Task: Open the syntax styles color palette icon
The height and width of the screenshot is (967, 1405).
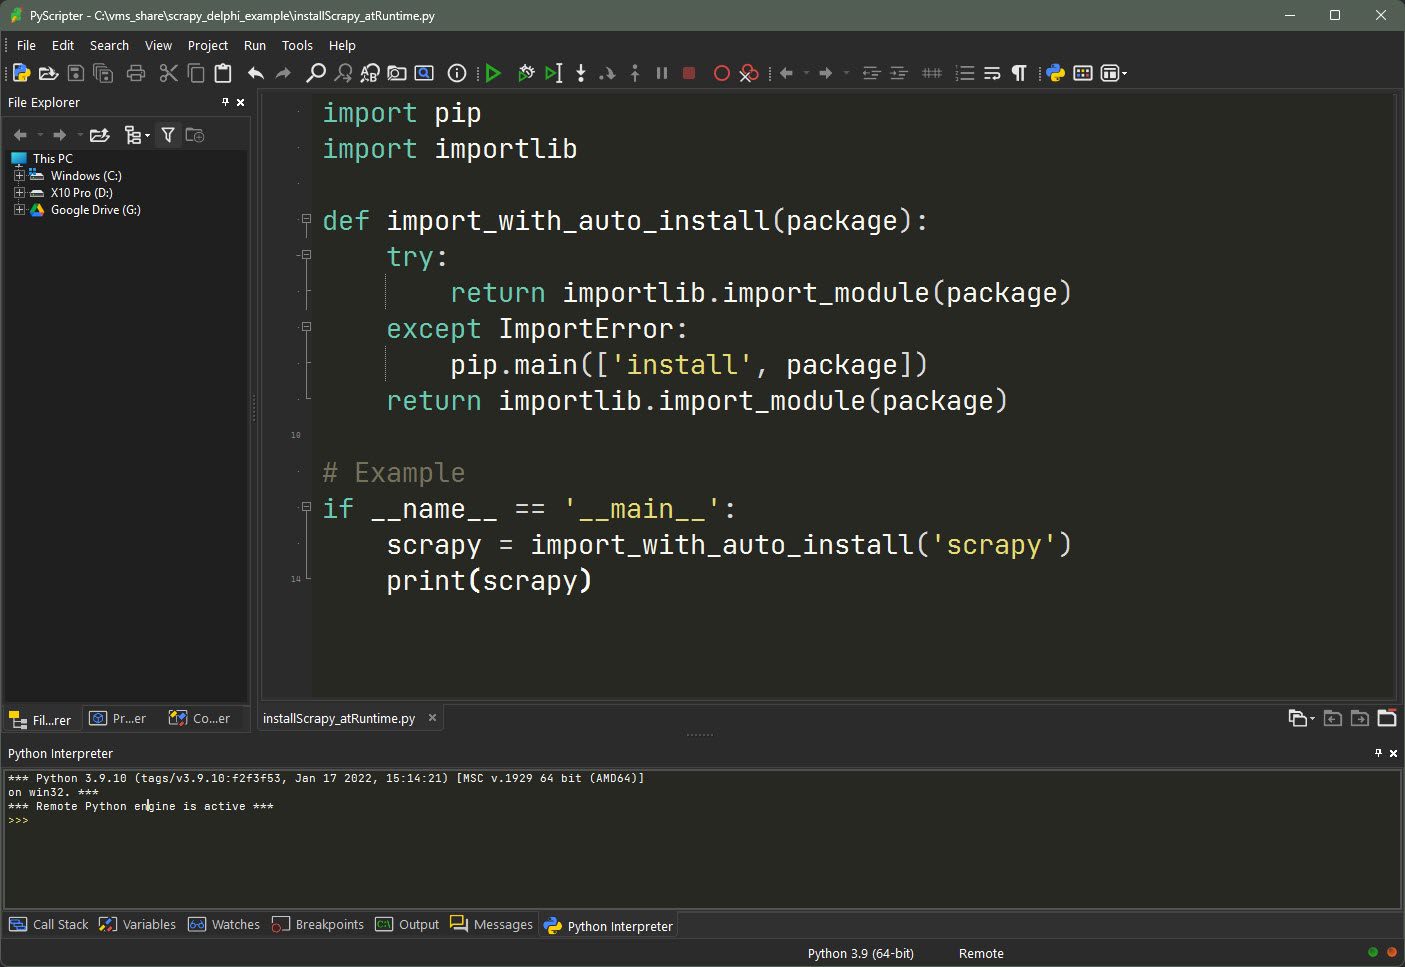Action: (x=1083, y=73)
